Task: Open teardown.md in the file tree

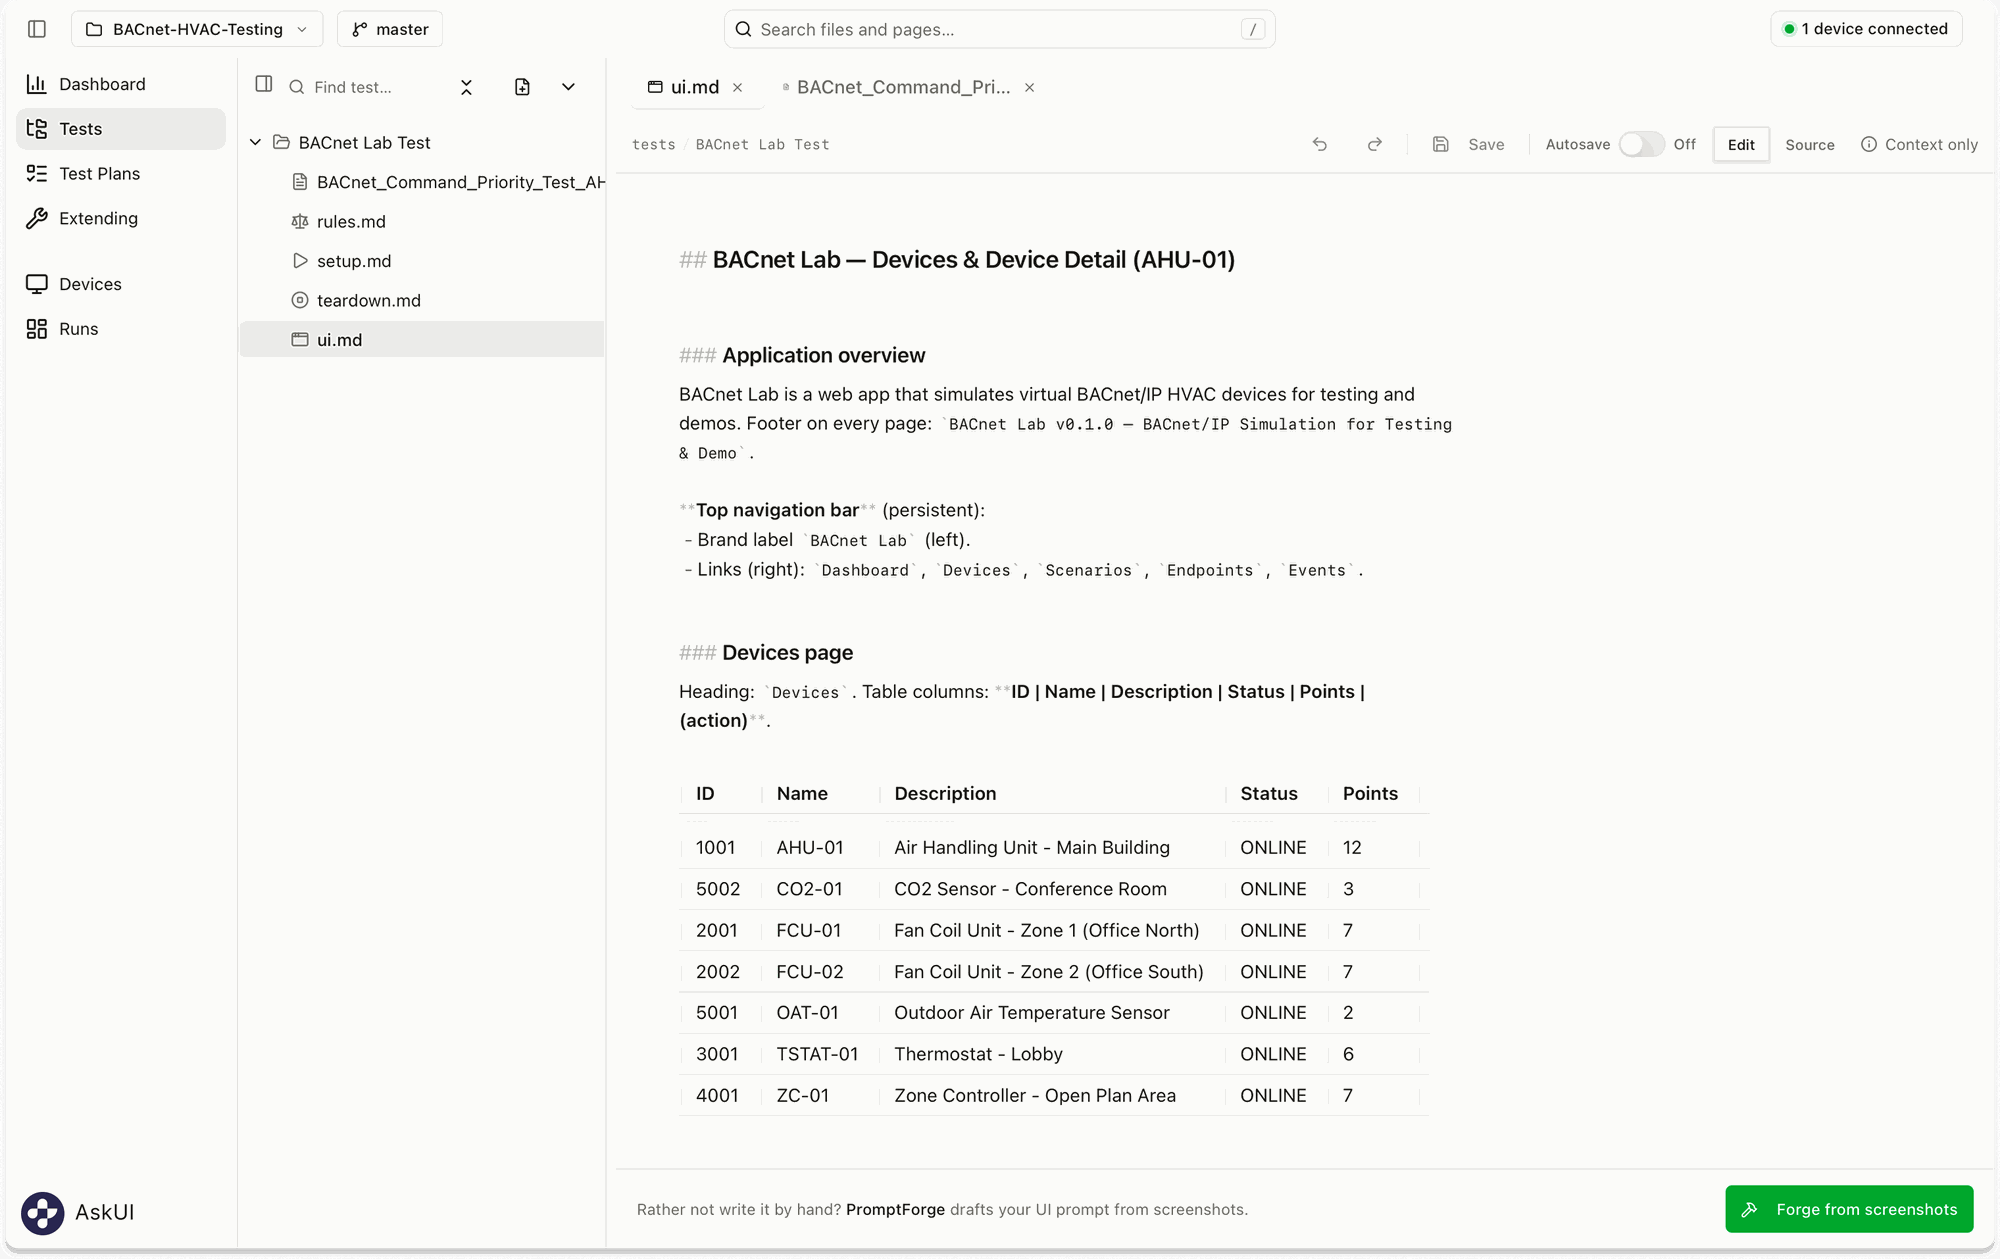Action: (x=422, y=300)
